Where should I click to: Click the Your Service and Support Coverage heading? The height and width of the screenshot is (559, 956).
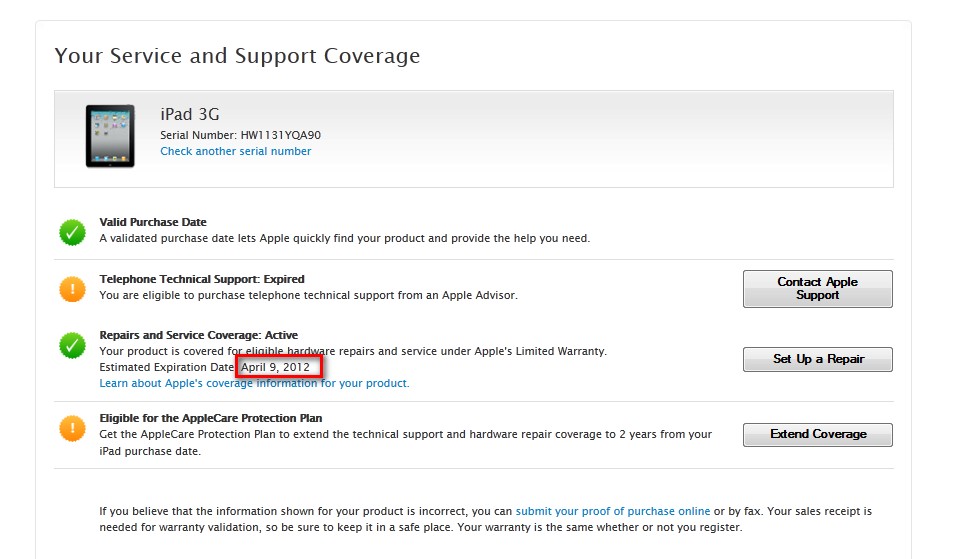(x=237, y=56)
